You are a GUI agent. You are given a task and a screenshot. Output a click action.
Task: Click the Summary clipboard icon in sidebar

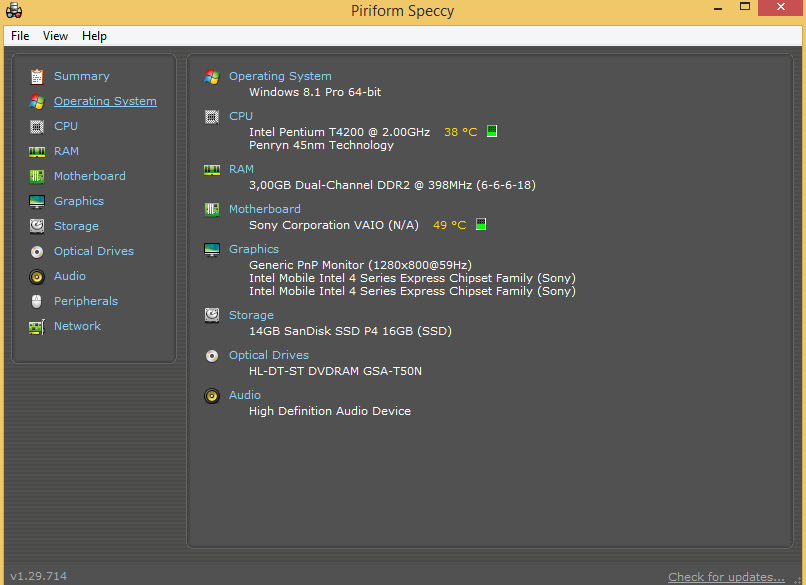click(x=37, y=76)
